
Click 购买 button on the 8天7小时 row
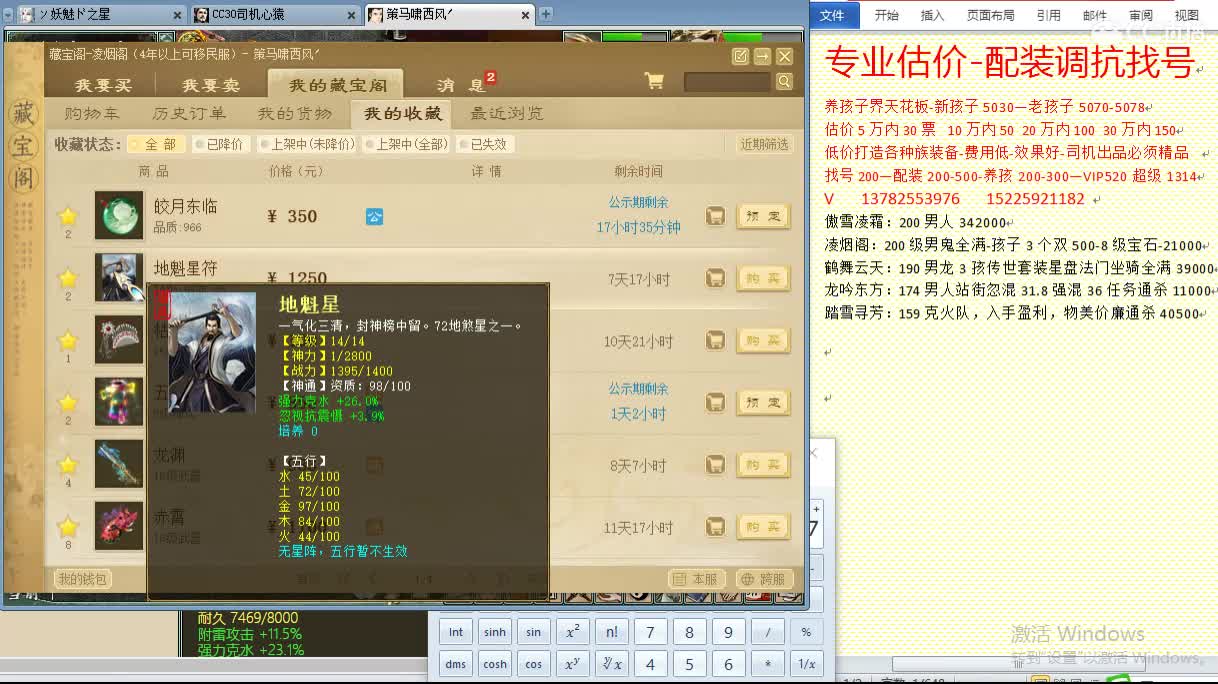763,464
